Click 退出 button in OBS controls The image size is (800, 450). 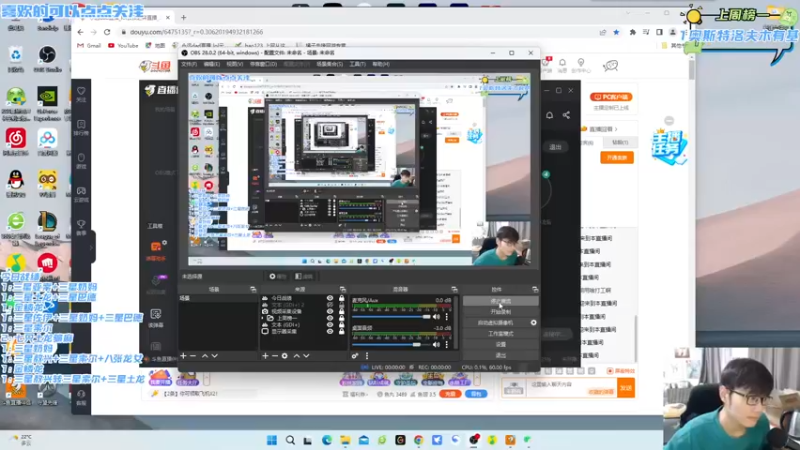[501, 355]
